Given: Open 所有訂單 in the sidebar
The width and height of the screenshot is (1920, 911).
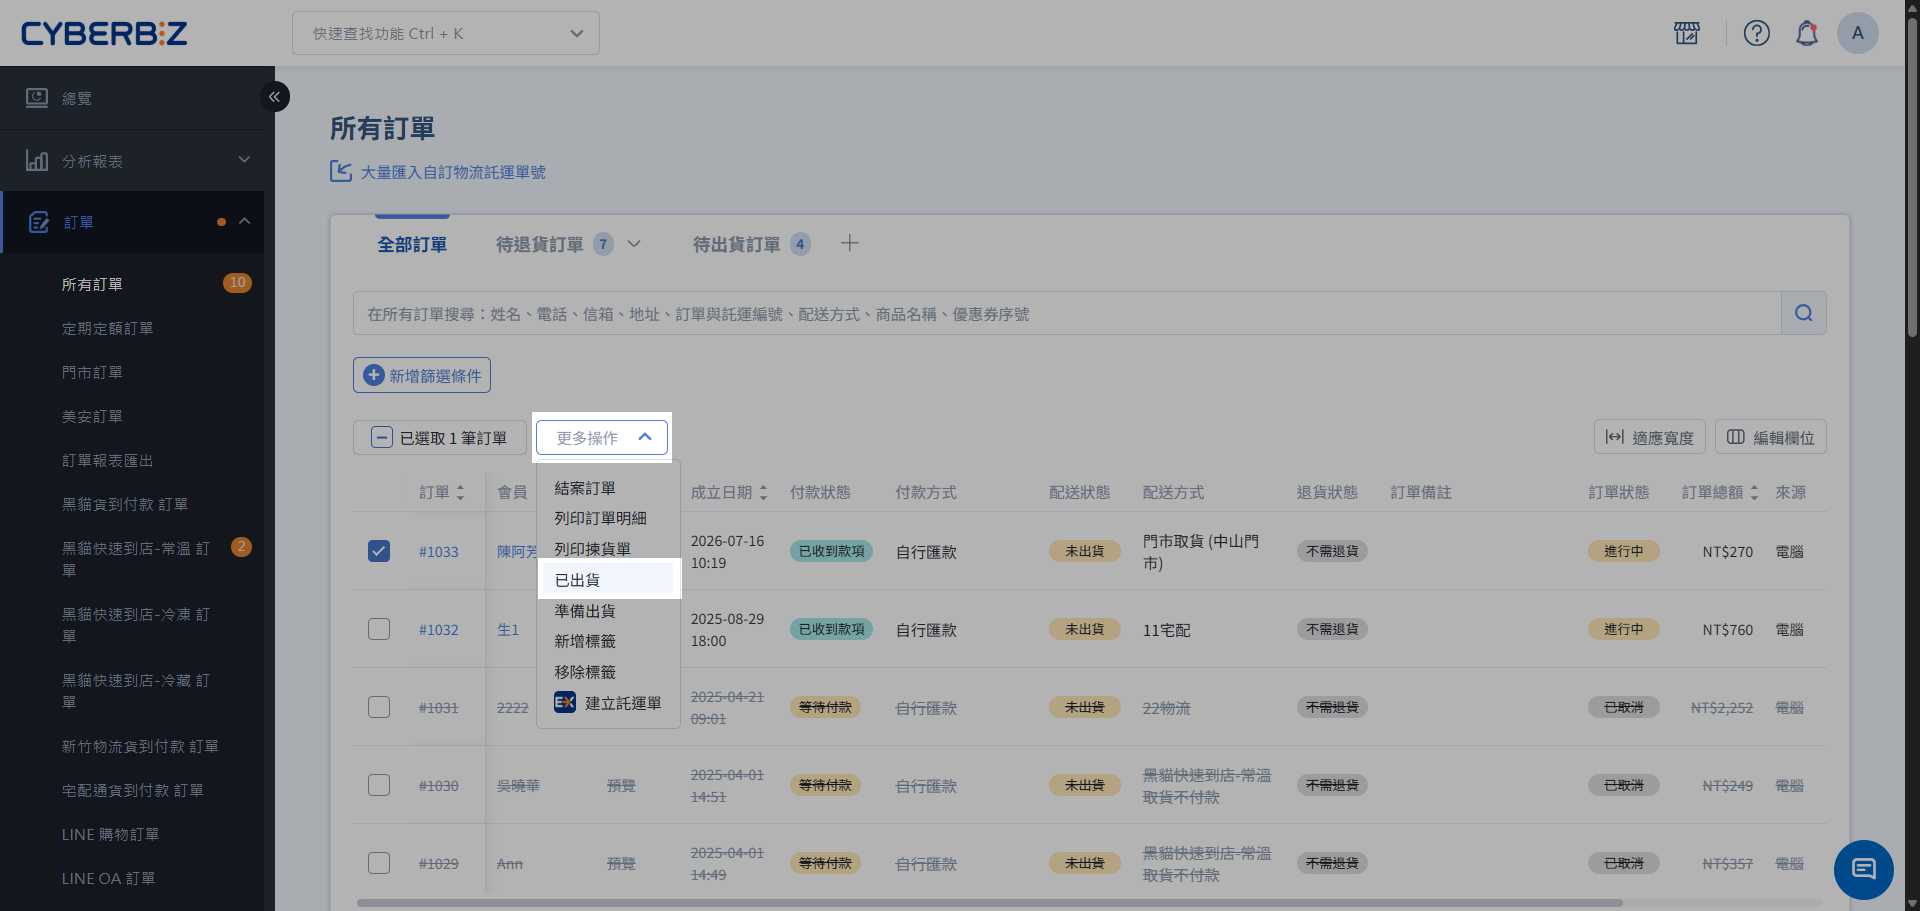Looking at the screenshot, I should tap(92, 284).
